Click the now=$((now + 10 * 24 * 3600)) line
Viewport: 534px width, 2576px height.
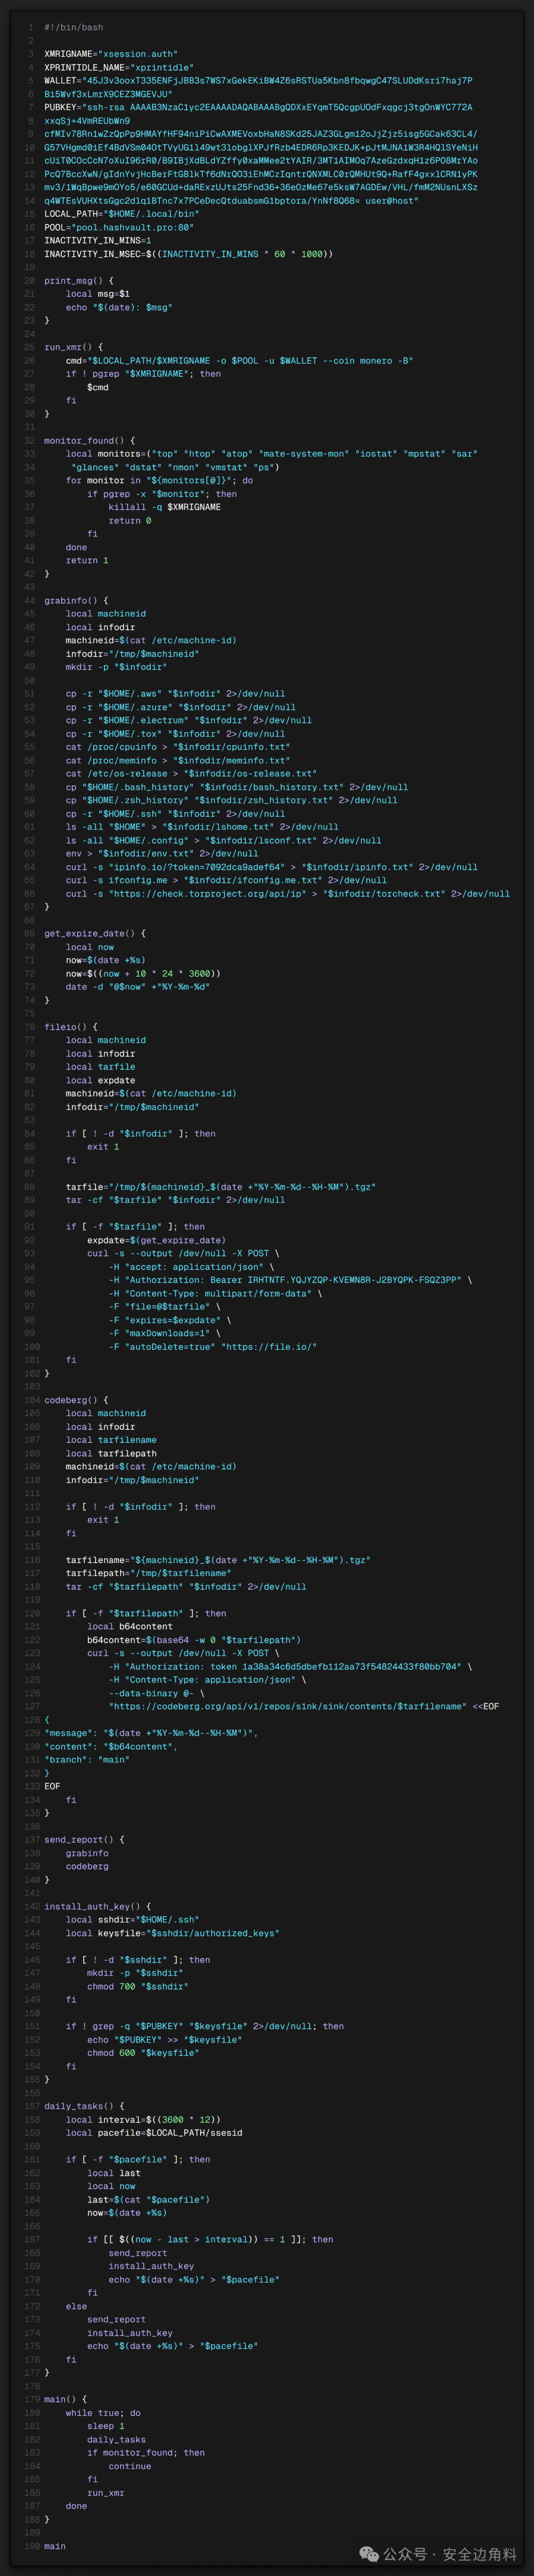tap(143, 973)
